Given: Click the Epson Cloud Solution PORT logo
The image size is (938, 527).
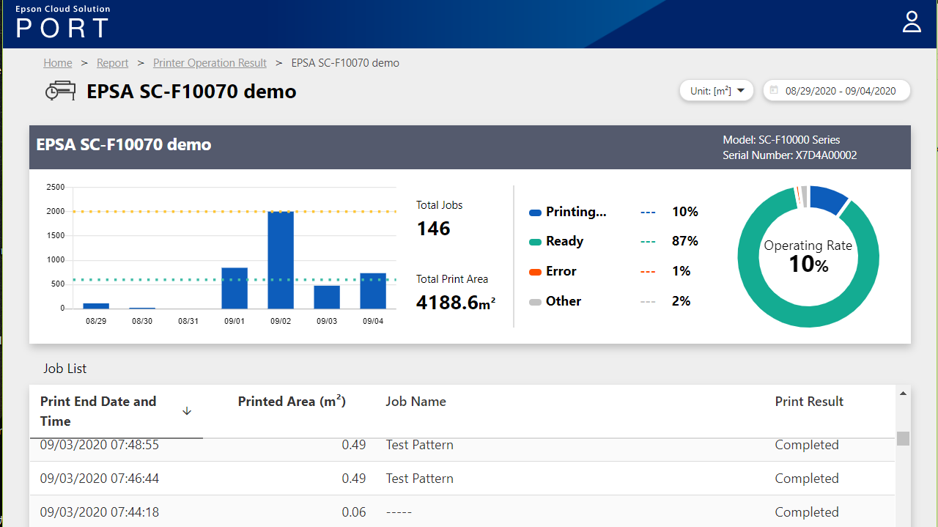Looking at the screenshot, I should (62, 21).
